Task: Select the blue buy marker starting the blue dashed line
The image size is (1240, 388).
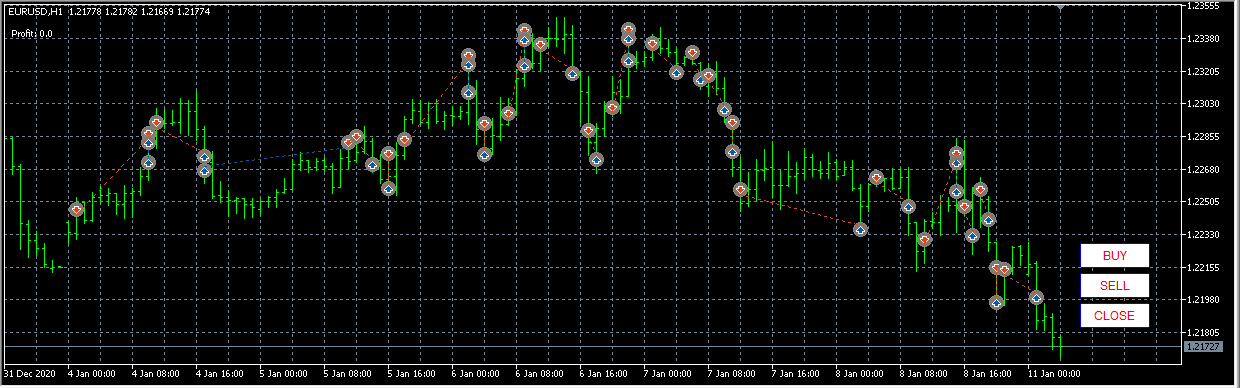Action: click(x=204, y=170)
